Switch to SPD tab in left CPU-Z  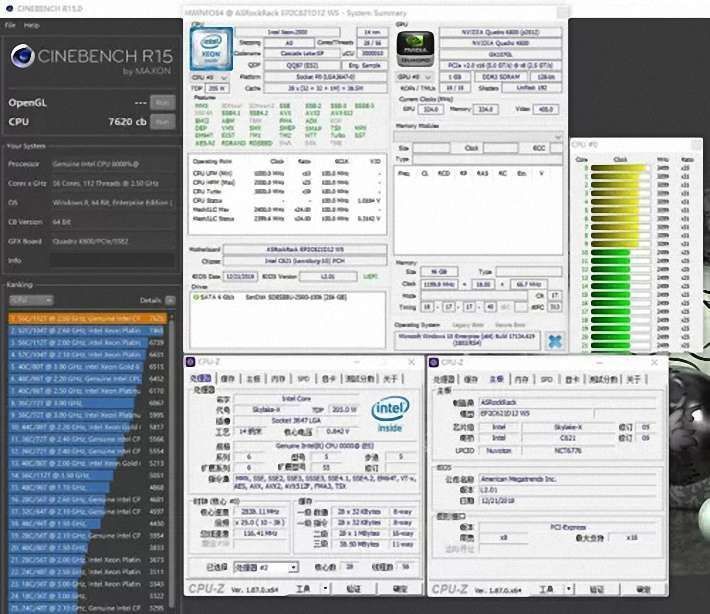click(x=303, y=379)
